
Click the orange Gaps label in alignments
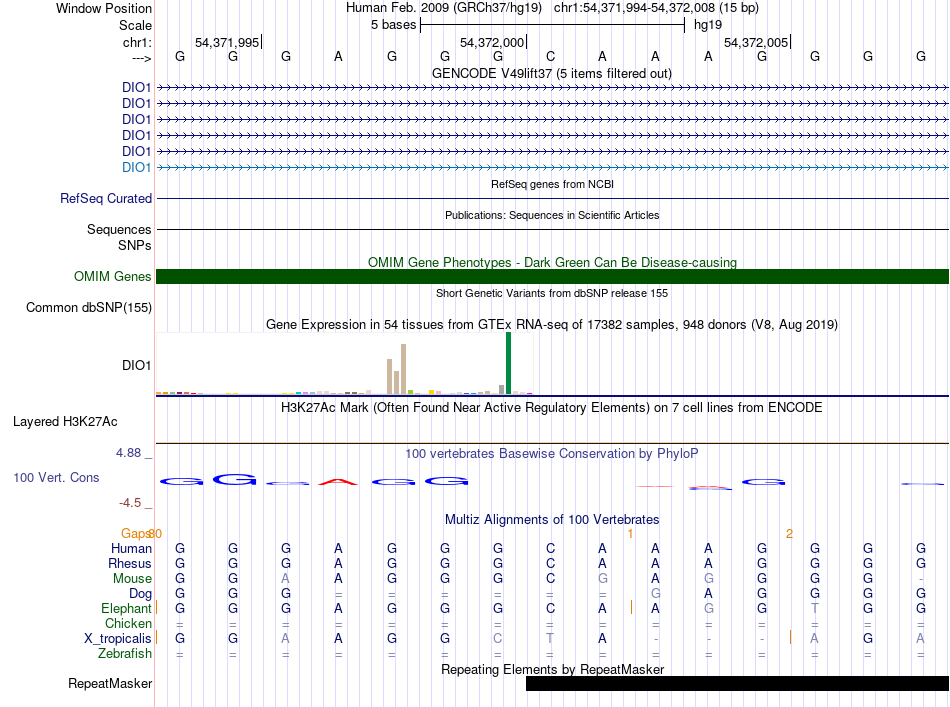click(x=135, y=533)
